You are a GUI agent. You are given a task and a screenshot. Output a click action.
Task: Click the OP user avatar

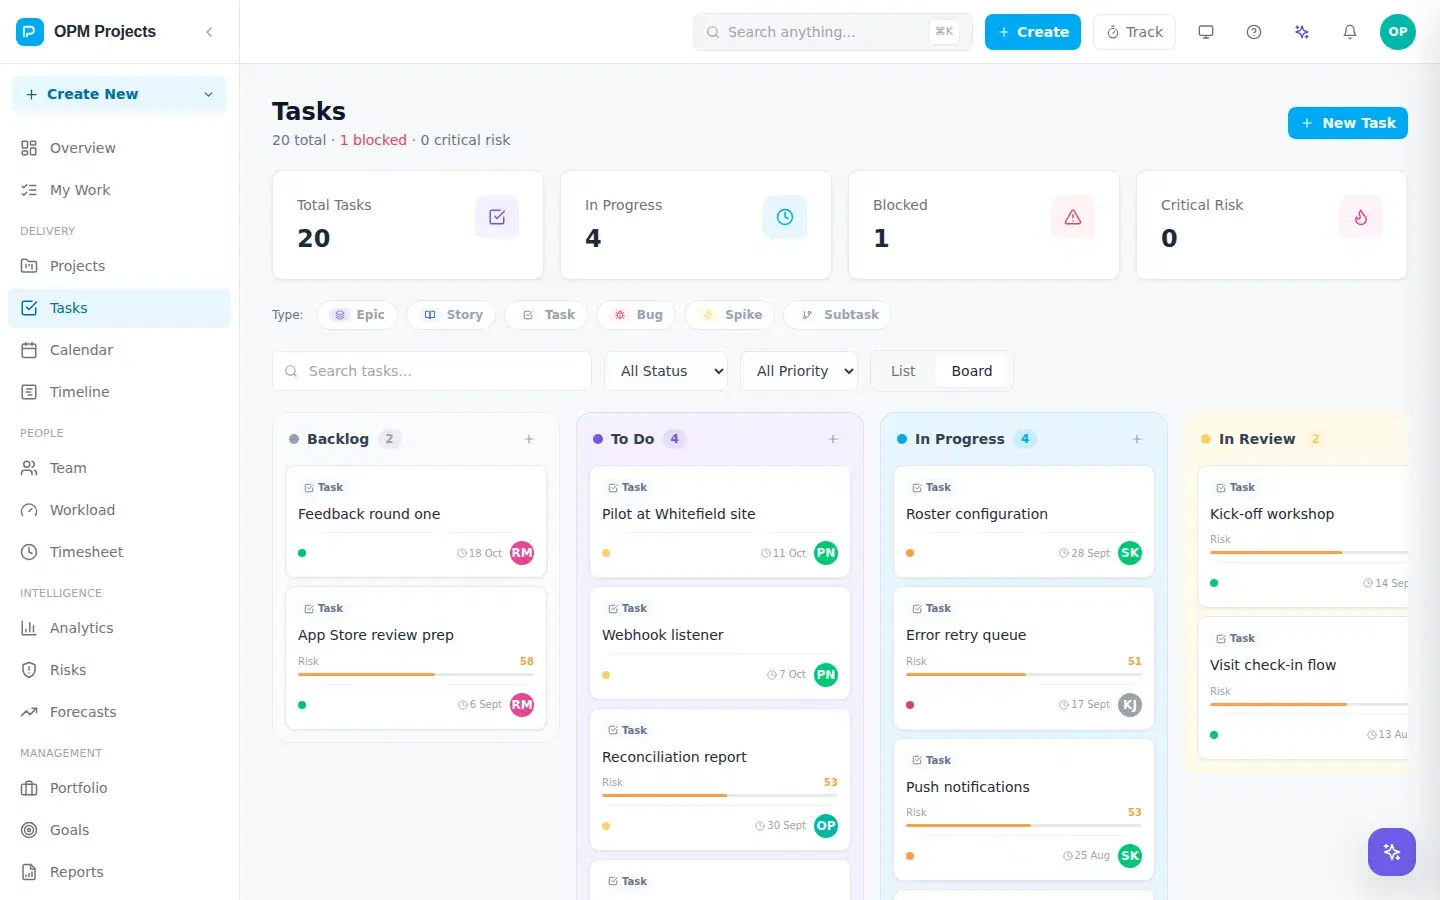[x=1398, y=32]
